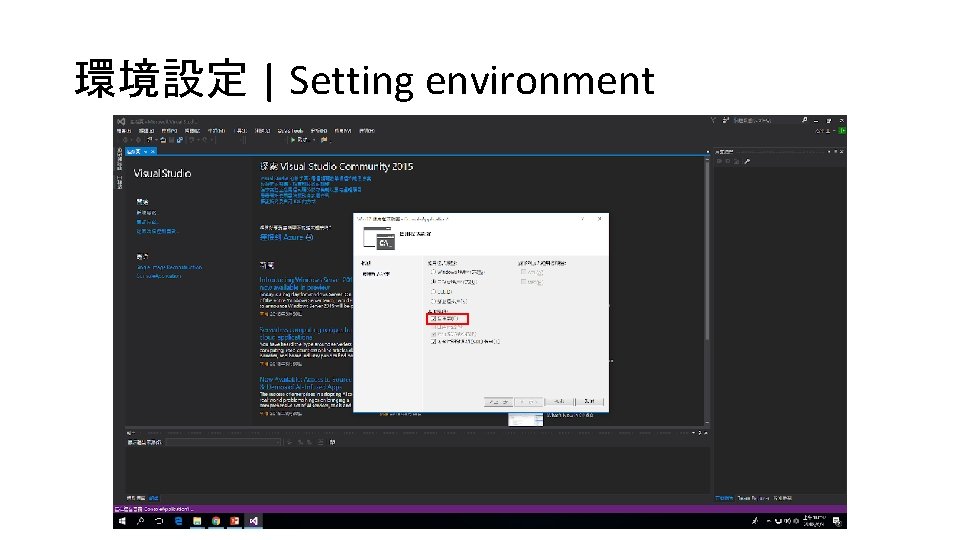Select Console application radio button

pos(433,282)
